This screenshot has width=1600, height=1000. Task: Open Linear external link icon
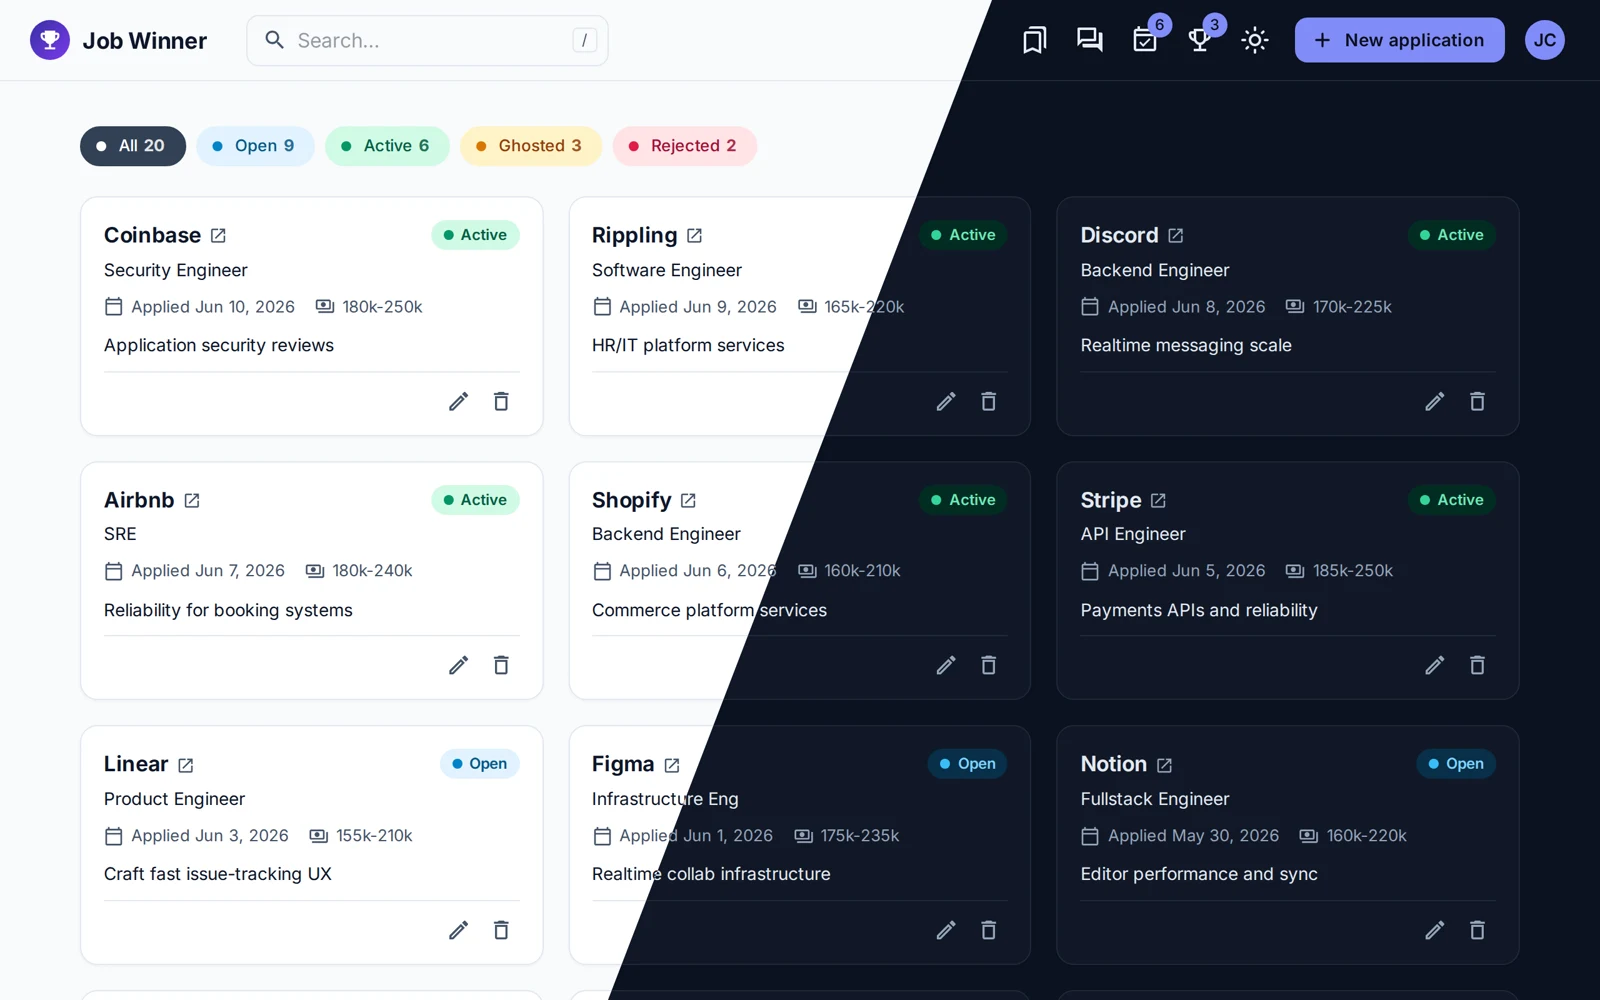click(185, 765)
